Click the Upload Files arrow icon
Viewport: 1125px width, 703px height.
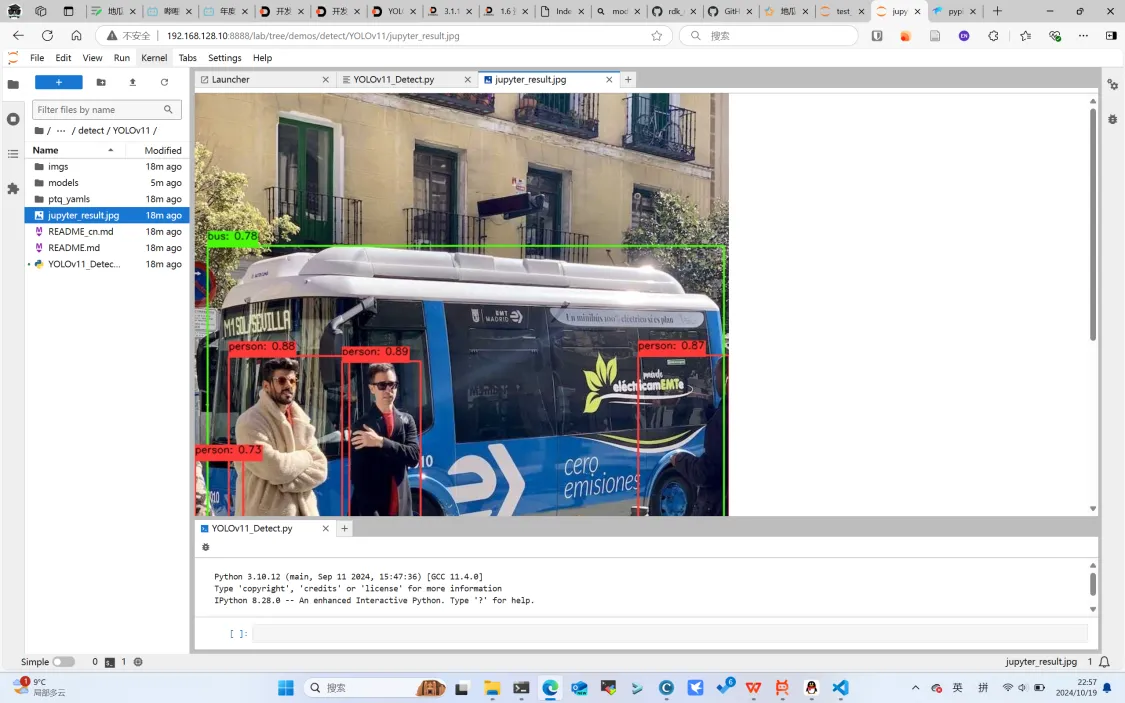[x=133, y=82]
